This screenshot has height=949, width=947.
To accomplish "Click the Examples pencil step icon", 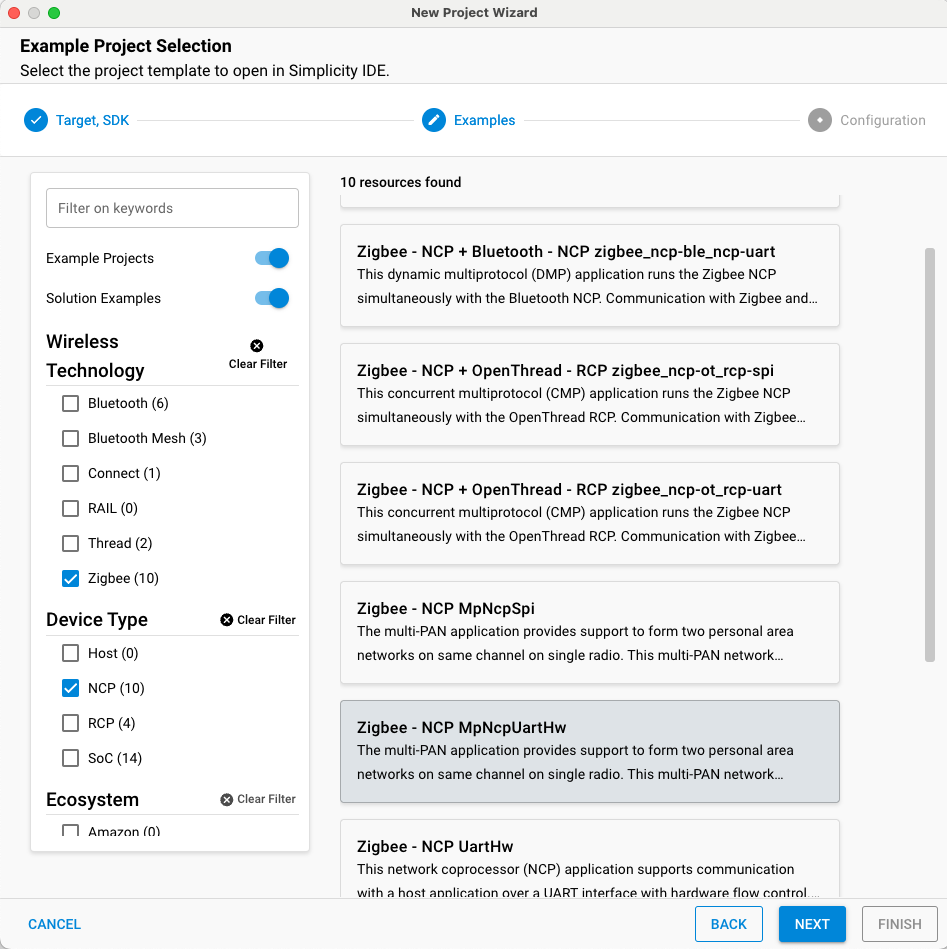I will pos(434,120).
